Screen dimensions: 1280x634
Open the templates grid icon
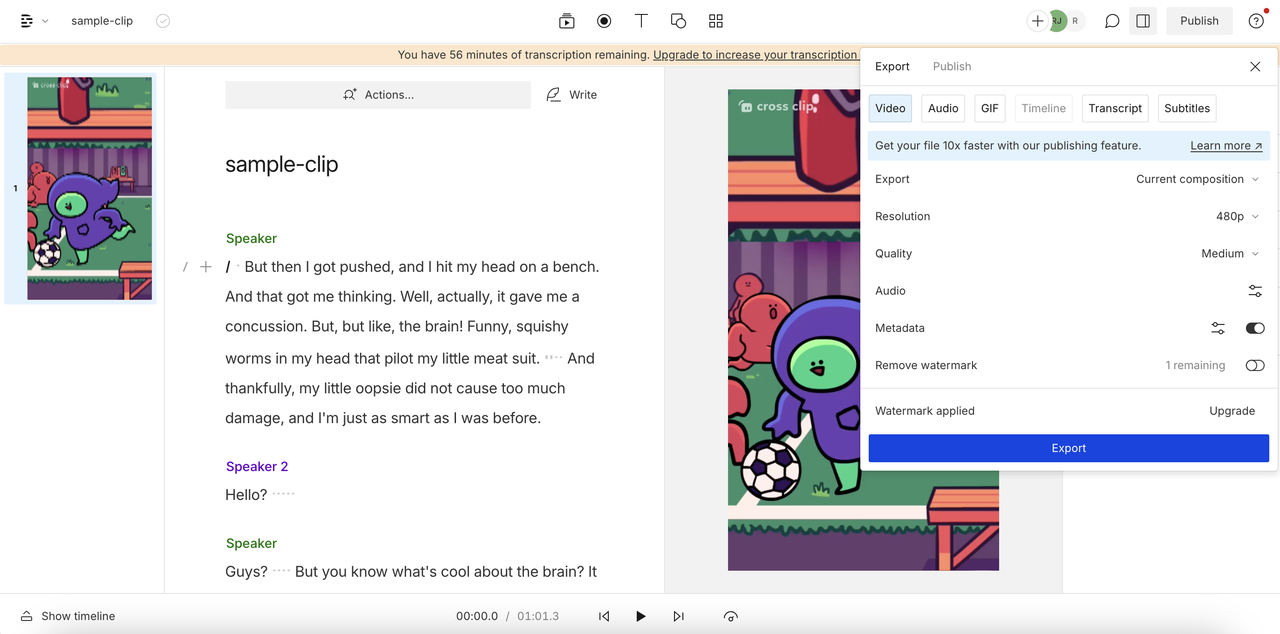[x=716, y=21]
